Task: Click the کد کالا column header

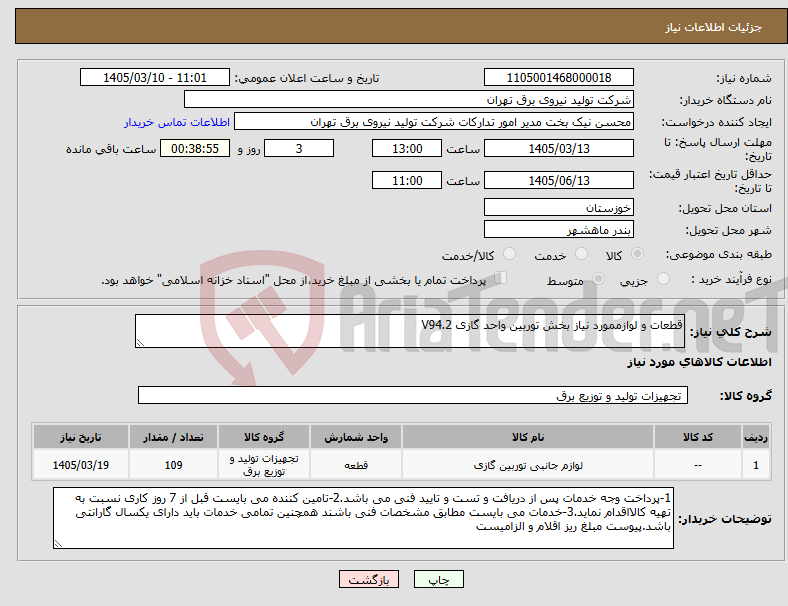Action: [x=698, y=437]
